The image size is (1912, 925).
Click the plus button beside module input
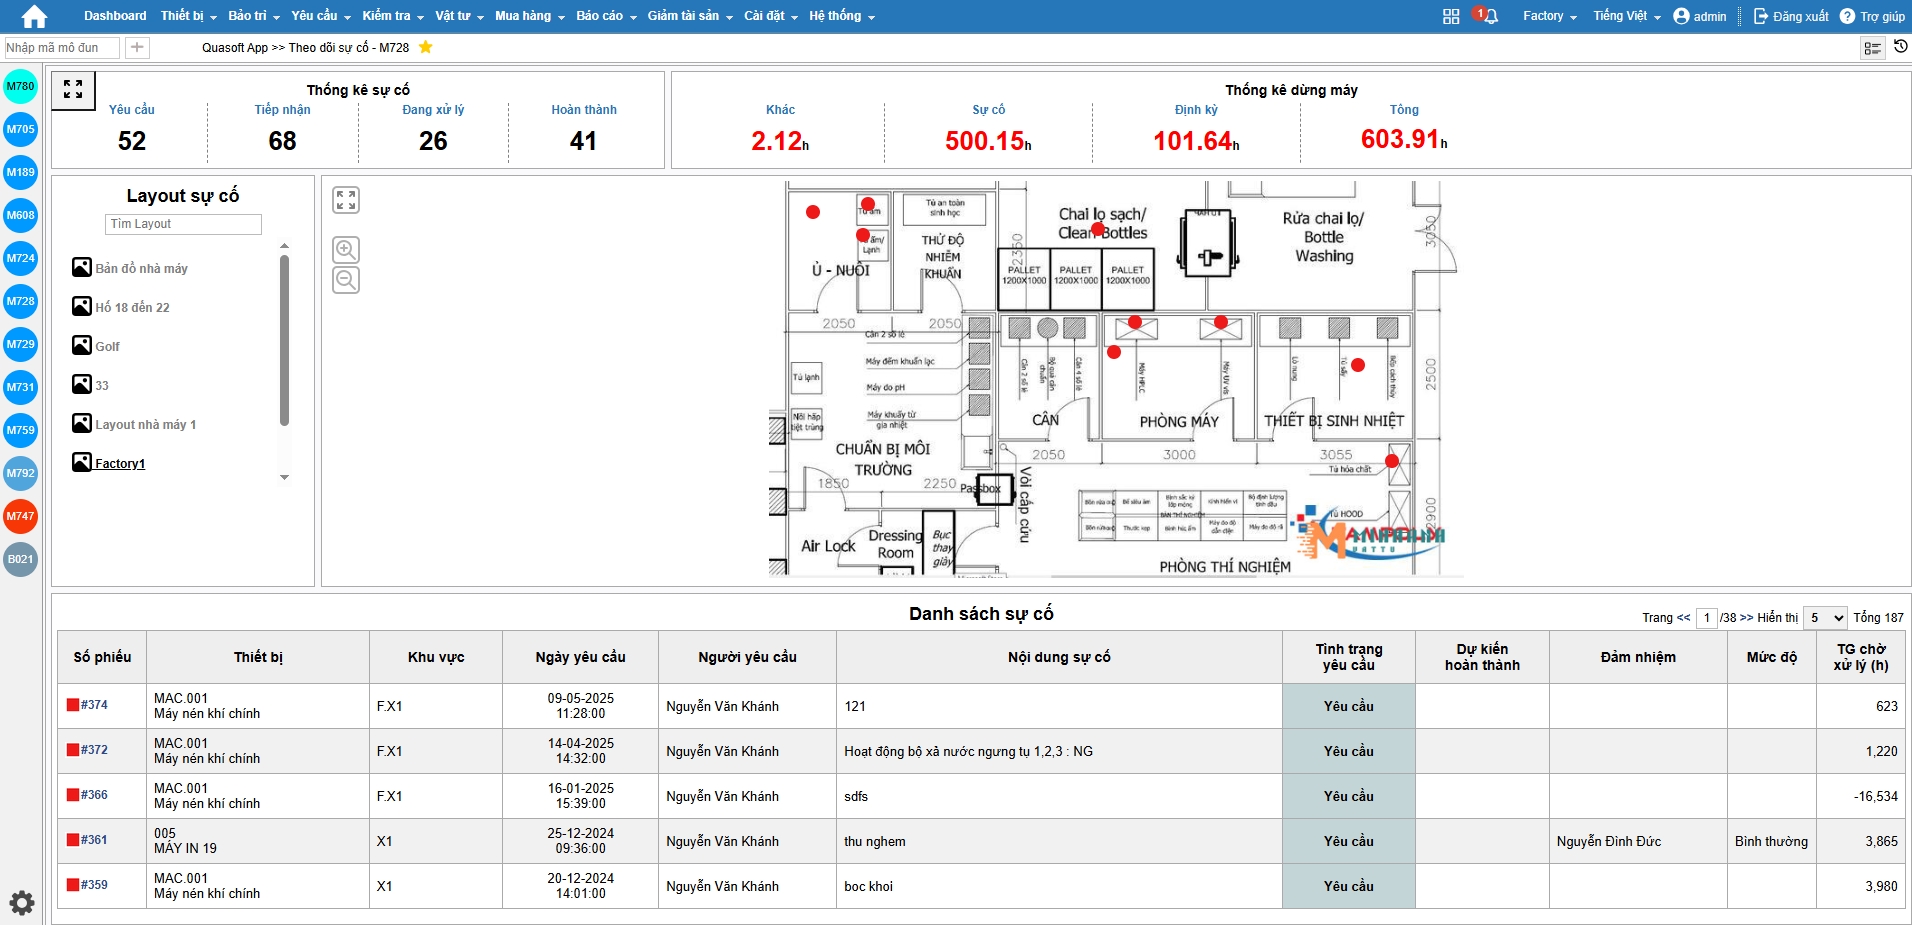pos(137,47)
